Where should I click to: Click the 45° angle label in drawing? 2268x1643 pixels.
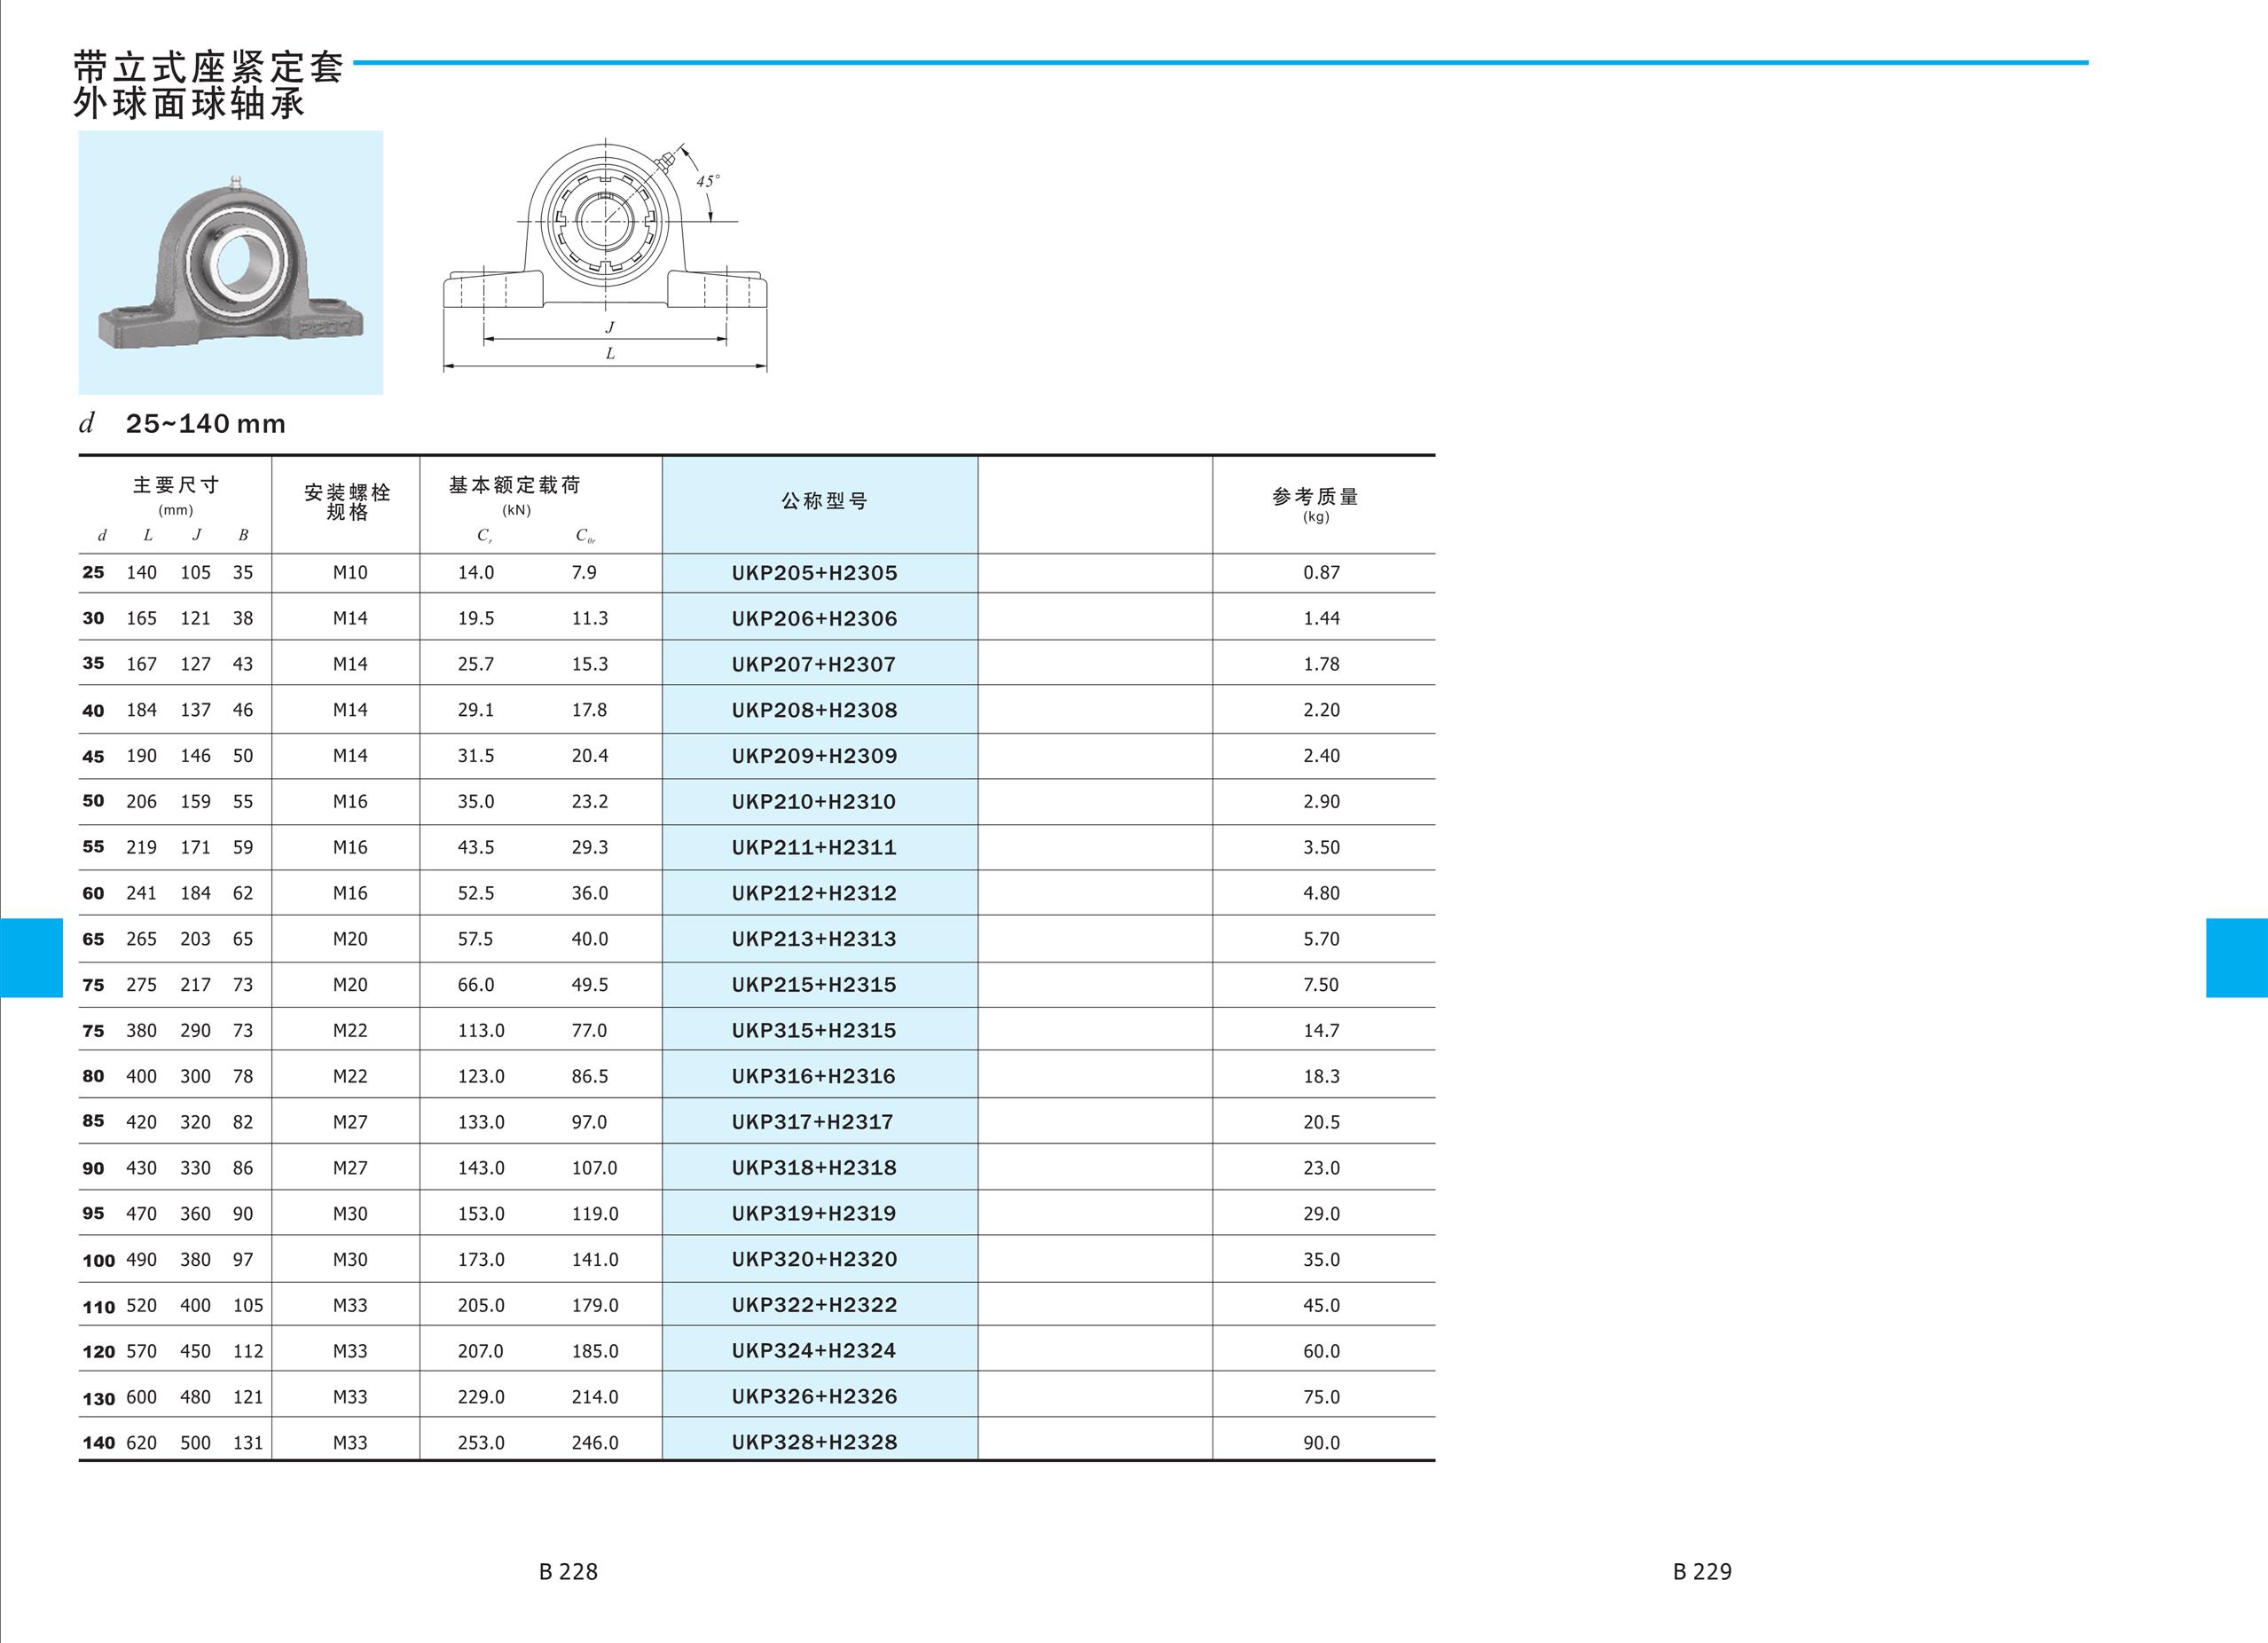[x=708, y=181]
